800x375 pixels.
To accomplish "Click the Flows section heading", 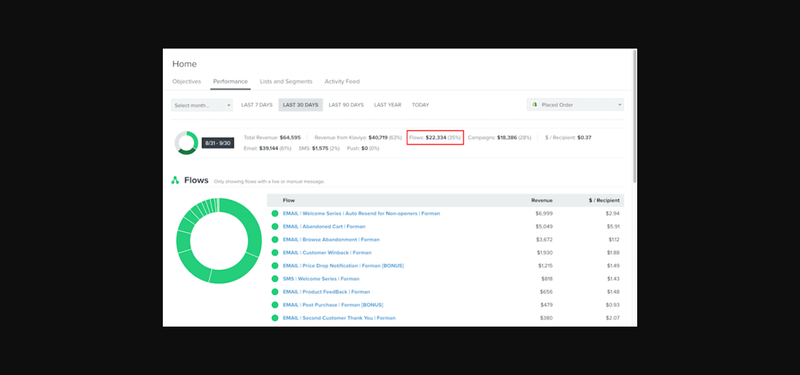I will [x=196, y=180].
